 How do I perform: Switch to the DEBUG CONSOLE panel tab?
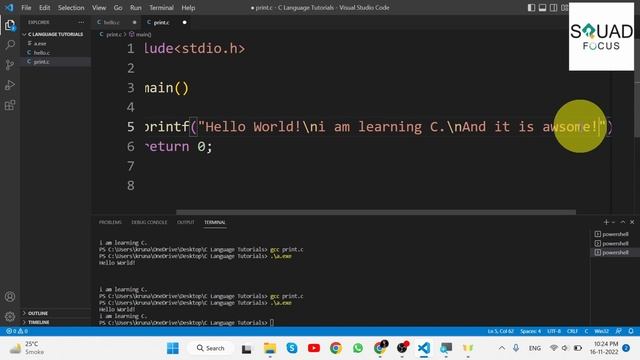tap(149, 222)
